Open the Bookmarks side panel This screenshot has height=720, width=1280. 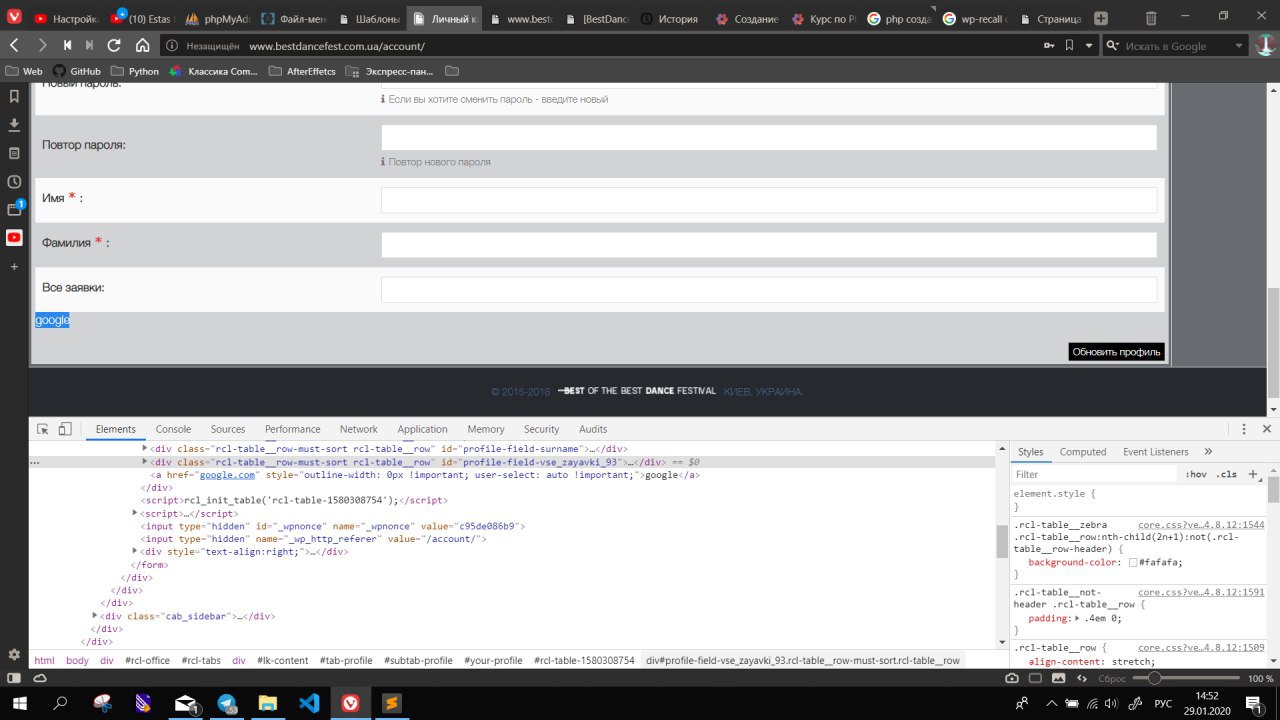[14, 97]
